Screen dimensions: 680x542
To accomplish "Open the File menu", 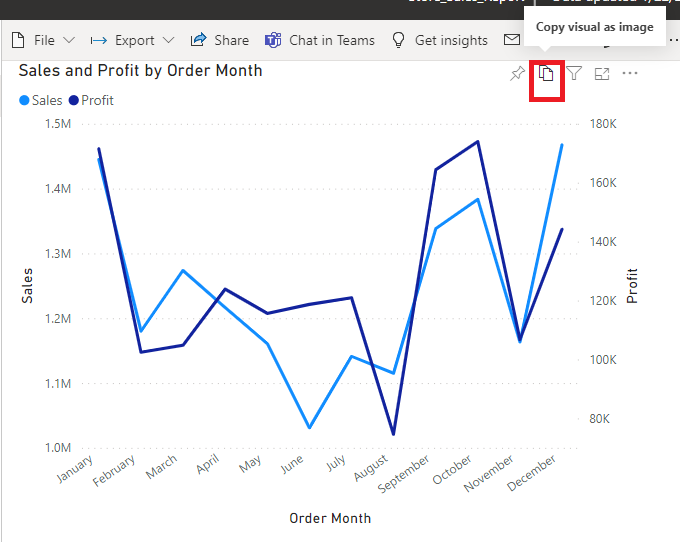I will (x=43, y=40).
